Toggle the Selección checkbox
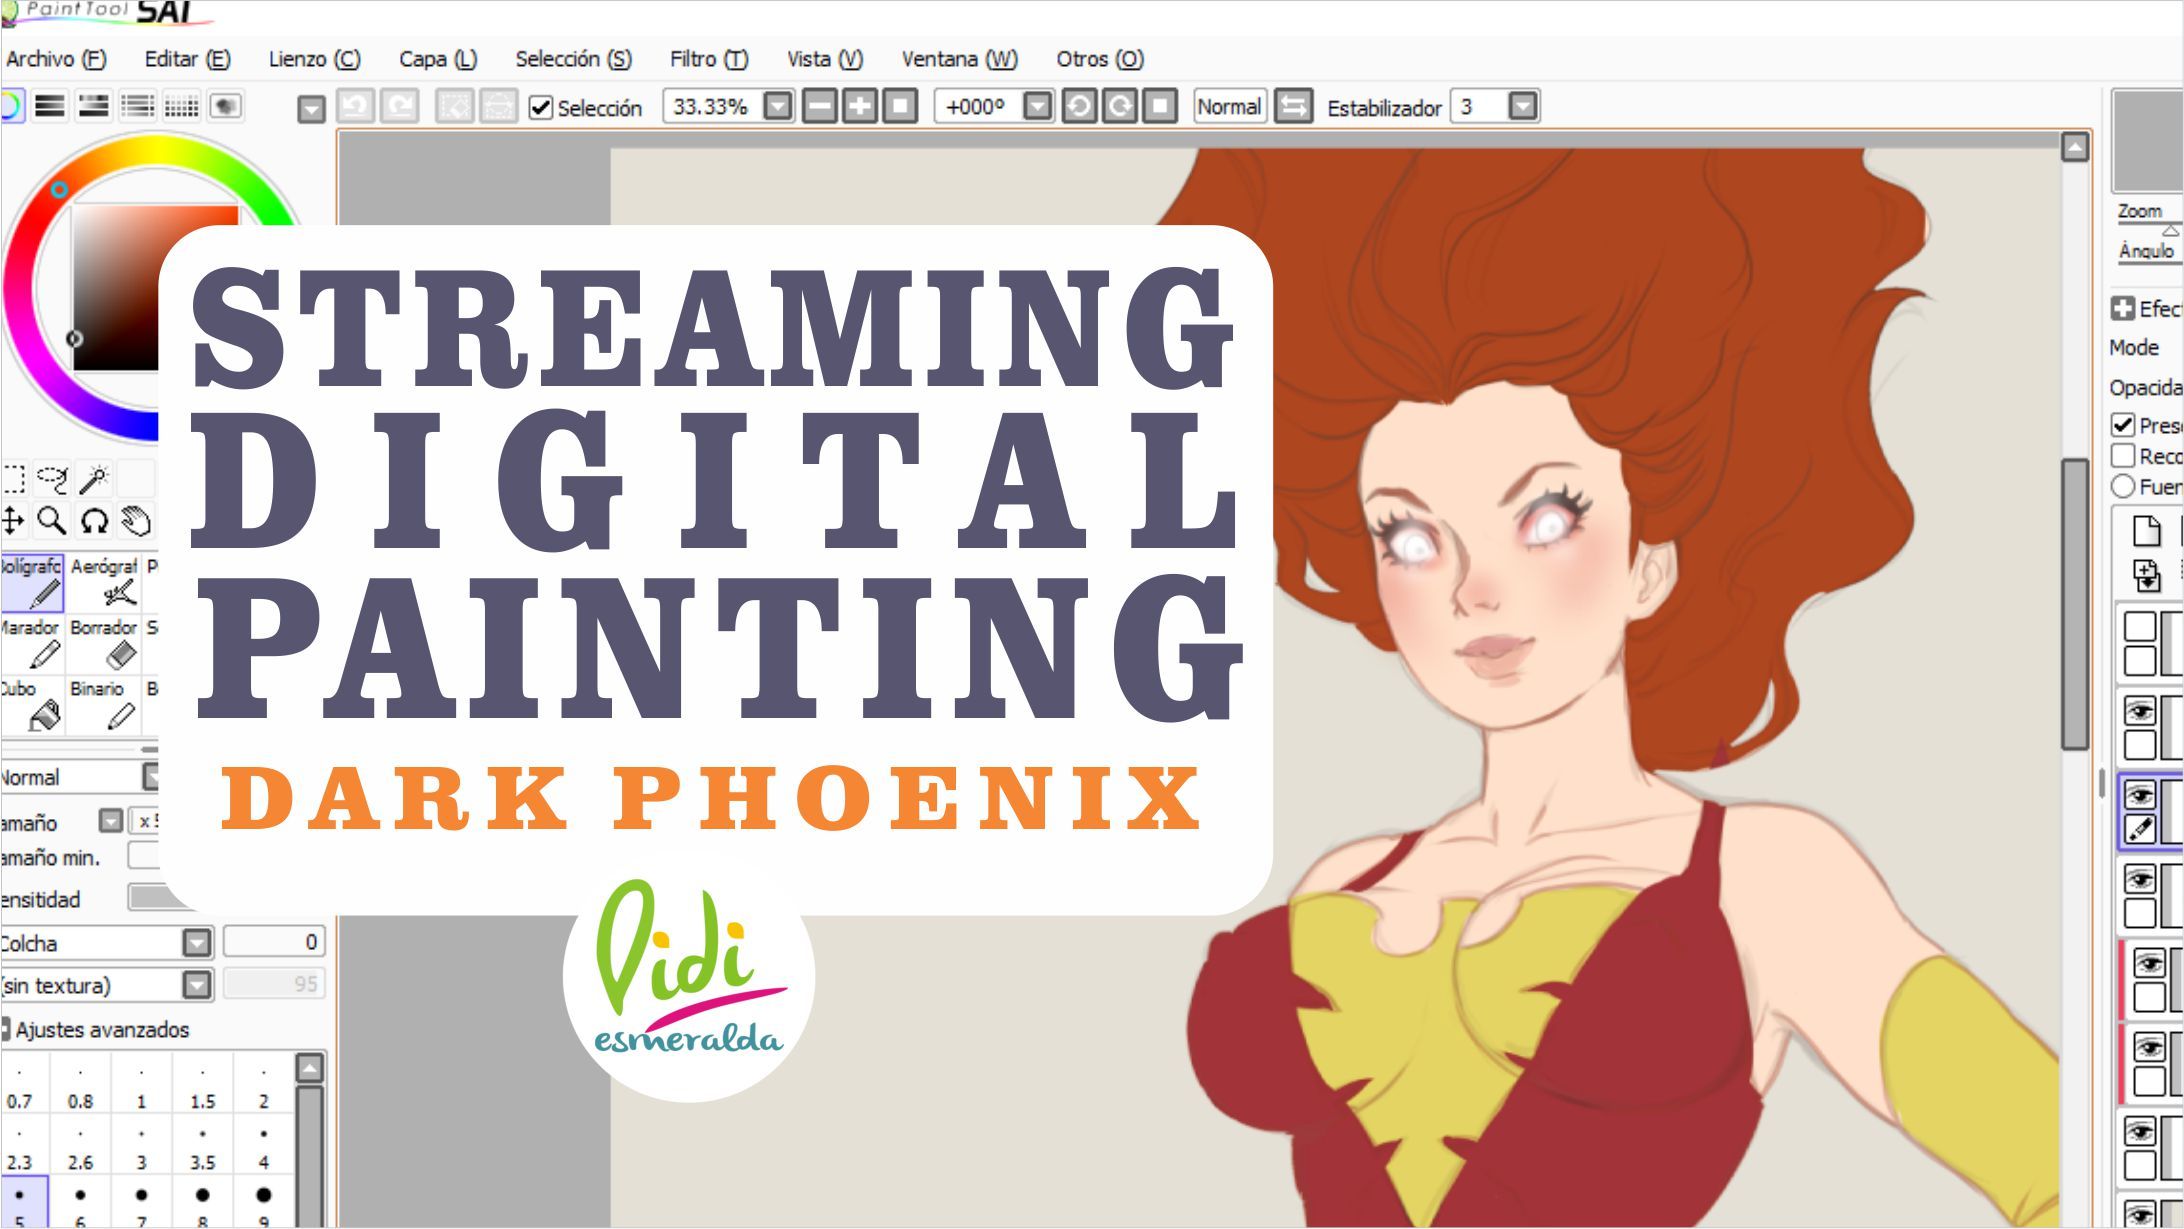Viewport: 2184px width, 1229px height. (541, 107)
